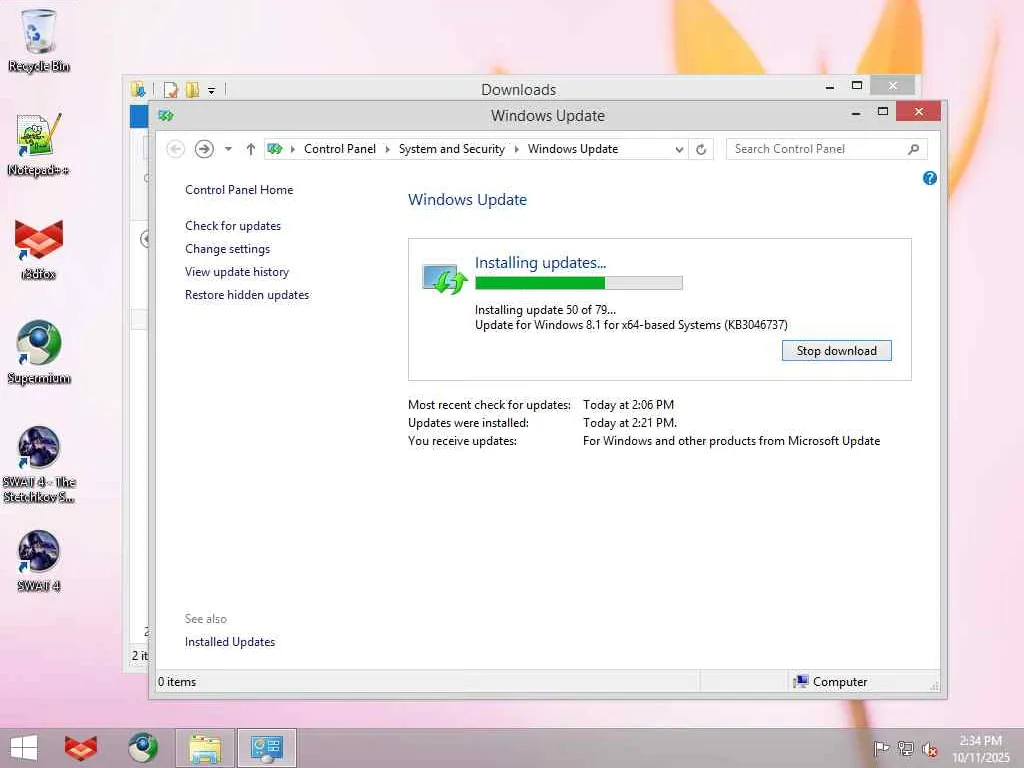
Task: Launch the SWAT 4 desktop shortcut
Action: tap(39, 561)
